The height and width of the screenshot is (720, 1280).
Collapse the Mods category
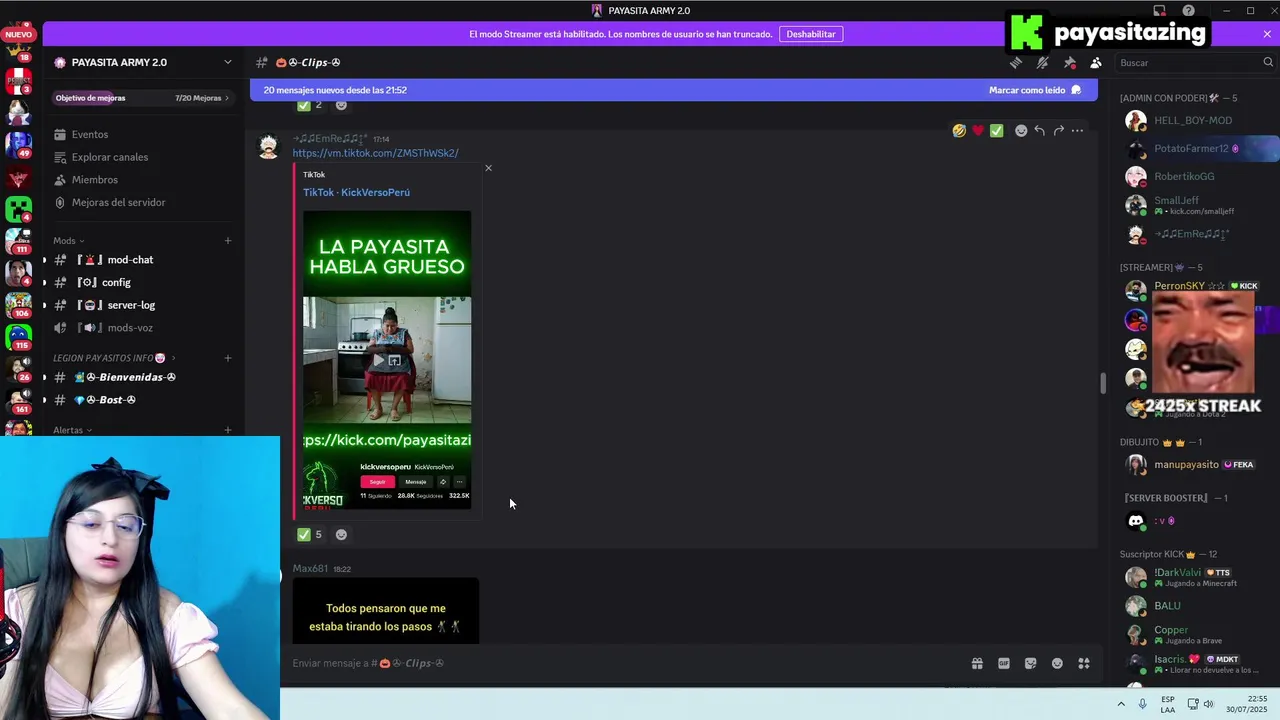(69, 241)
